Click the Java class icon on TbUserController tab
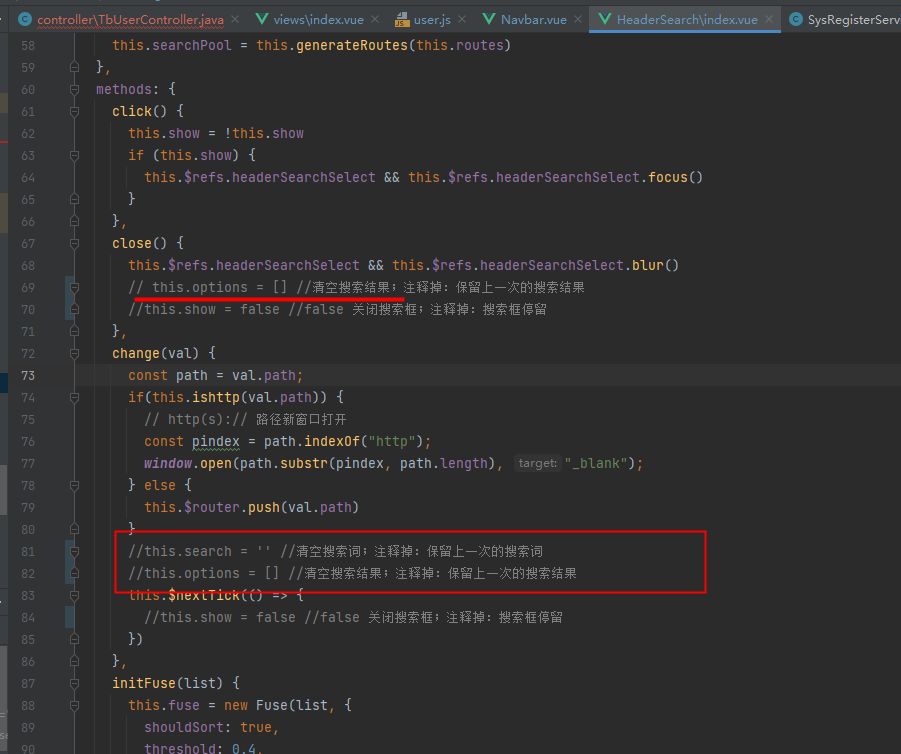 (25, 20)
